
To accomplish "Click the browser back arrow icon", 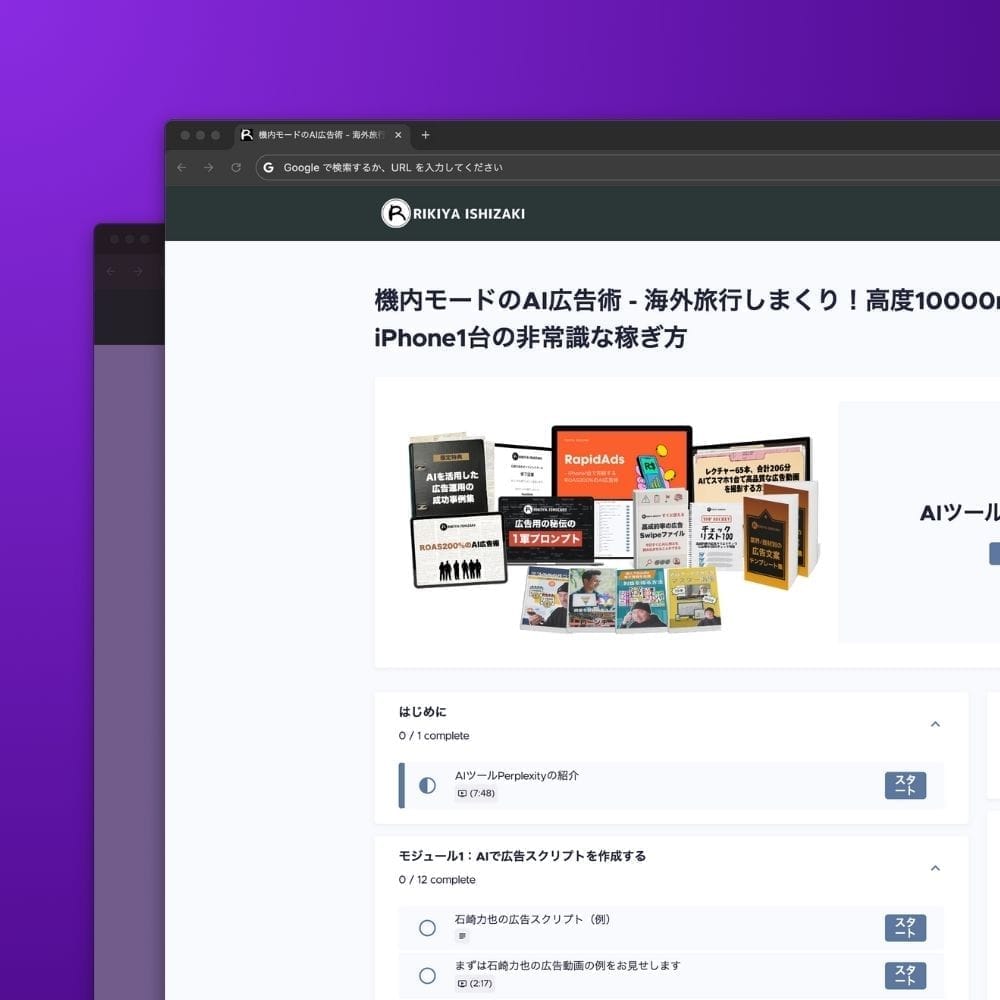I will (x=181, y=168).
